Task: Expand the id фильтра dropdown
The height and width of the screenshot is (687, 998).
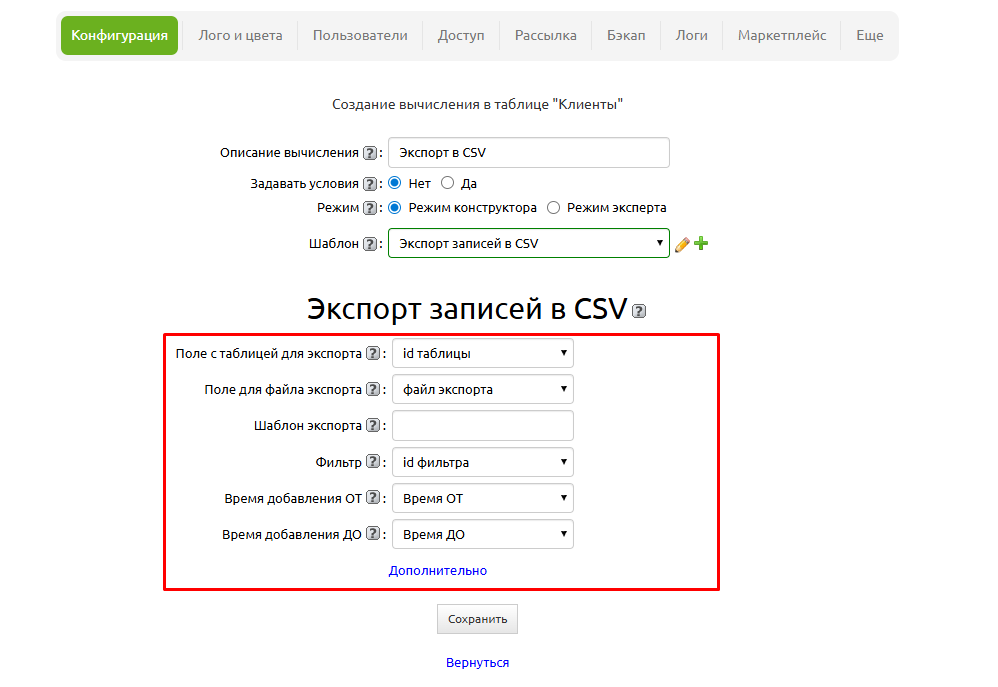Action: (482, 462)
